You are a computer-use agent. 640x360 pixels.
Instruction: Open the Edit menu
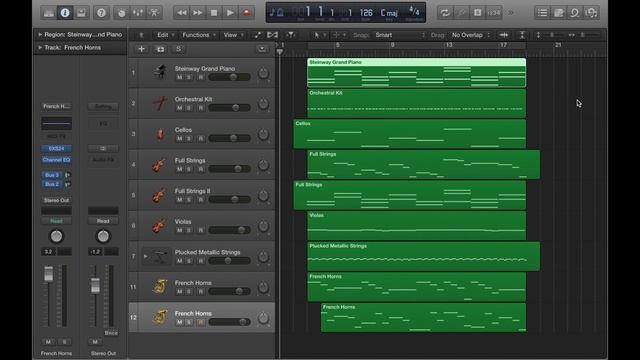(x=165, y=35)
